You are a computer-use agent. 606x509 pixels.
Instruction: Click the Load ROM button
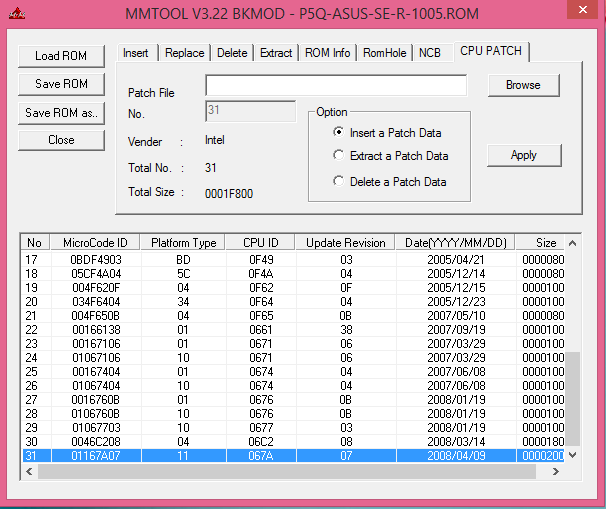pos(61,56)
